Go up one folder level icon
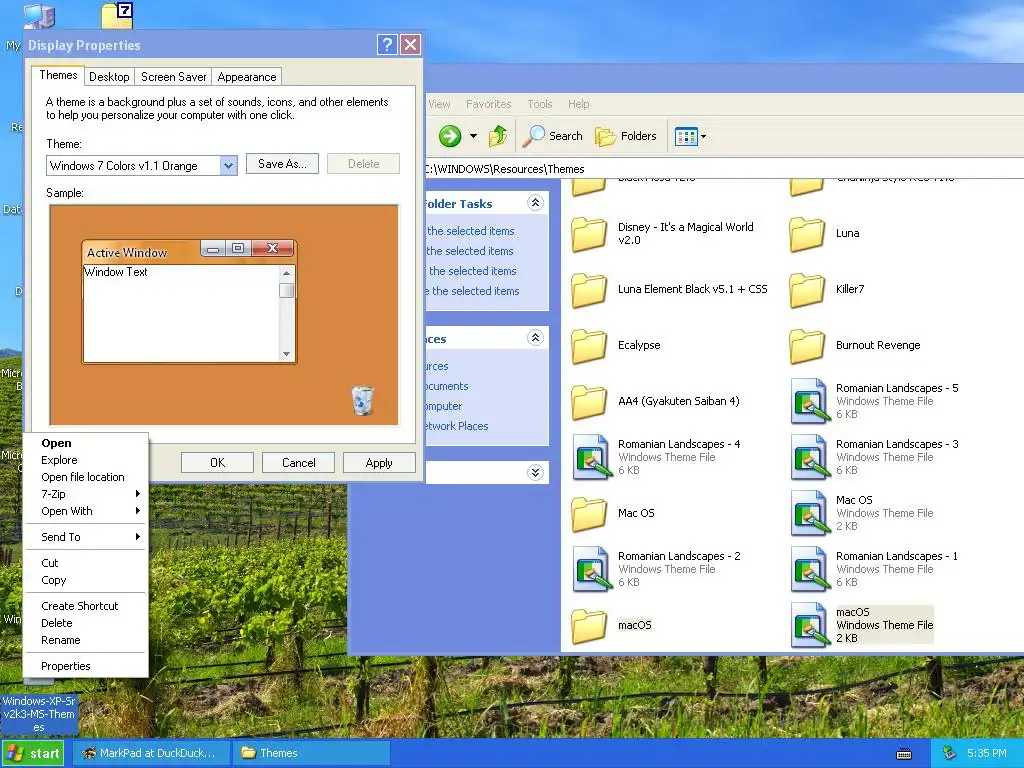This screenshot has height=768, width=1024. (498, 136)
